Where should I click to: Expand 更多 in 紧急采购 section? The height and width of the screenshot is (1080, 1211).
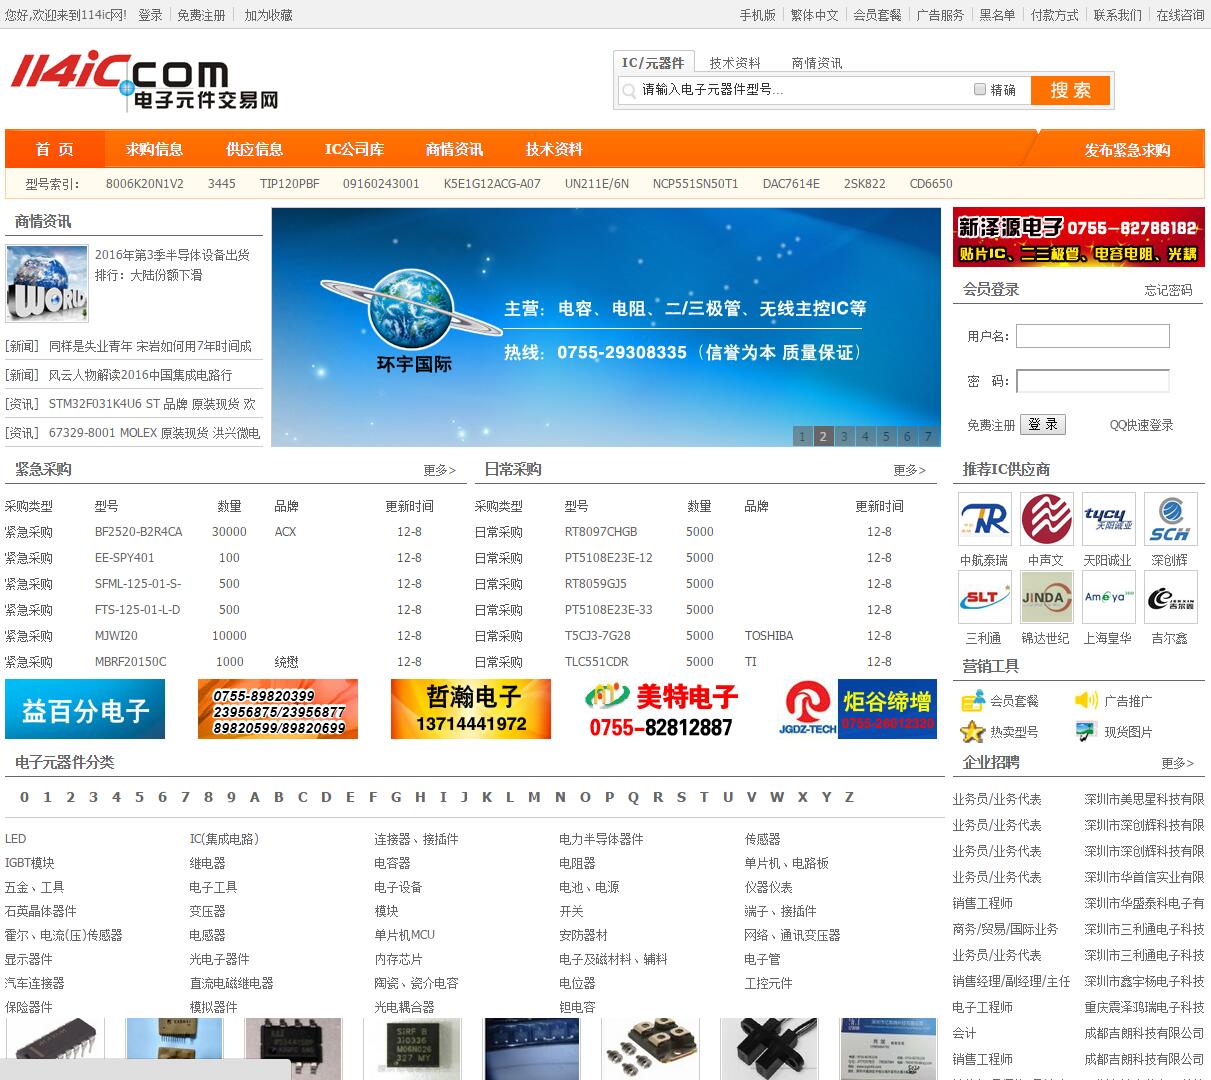[439, 470]
